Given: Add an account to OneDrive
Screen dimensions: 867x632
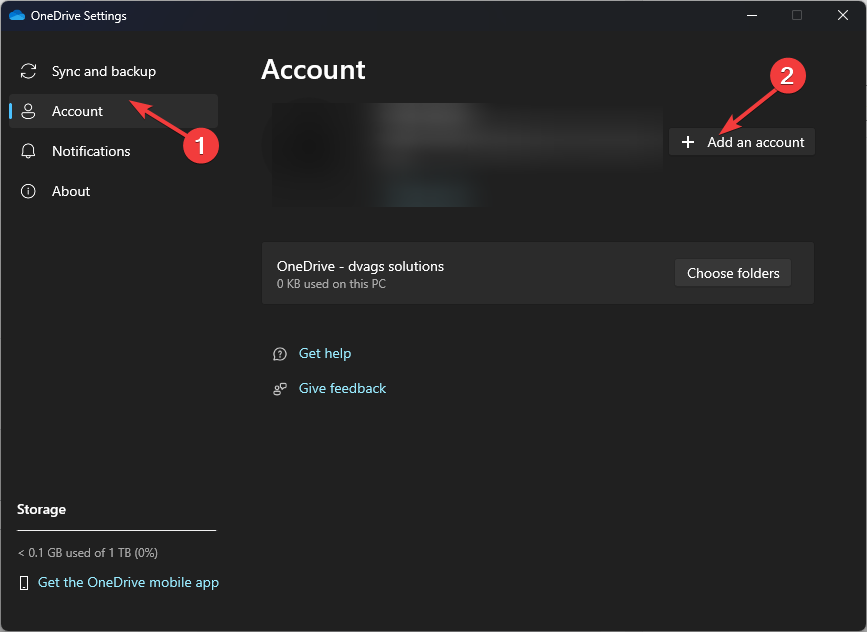Looking at the screenshot, I should [x=741, y=142].
